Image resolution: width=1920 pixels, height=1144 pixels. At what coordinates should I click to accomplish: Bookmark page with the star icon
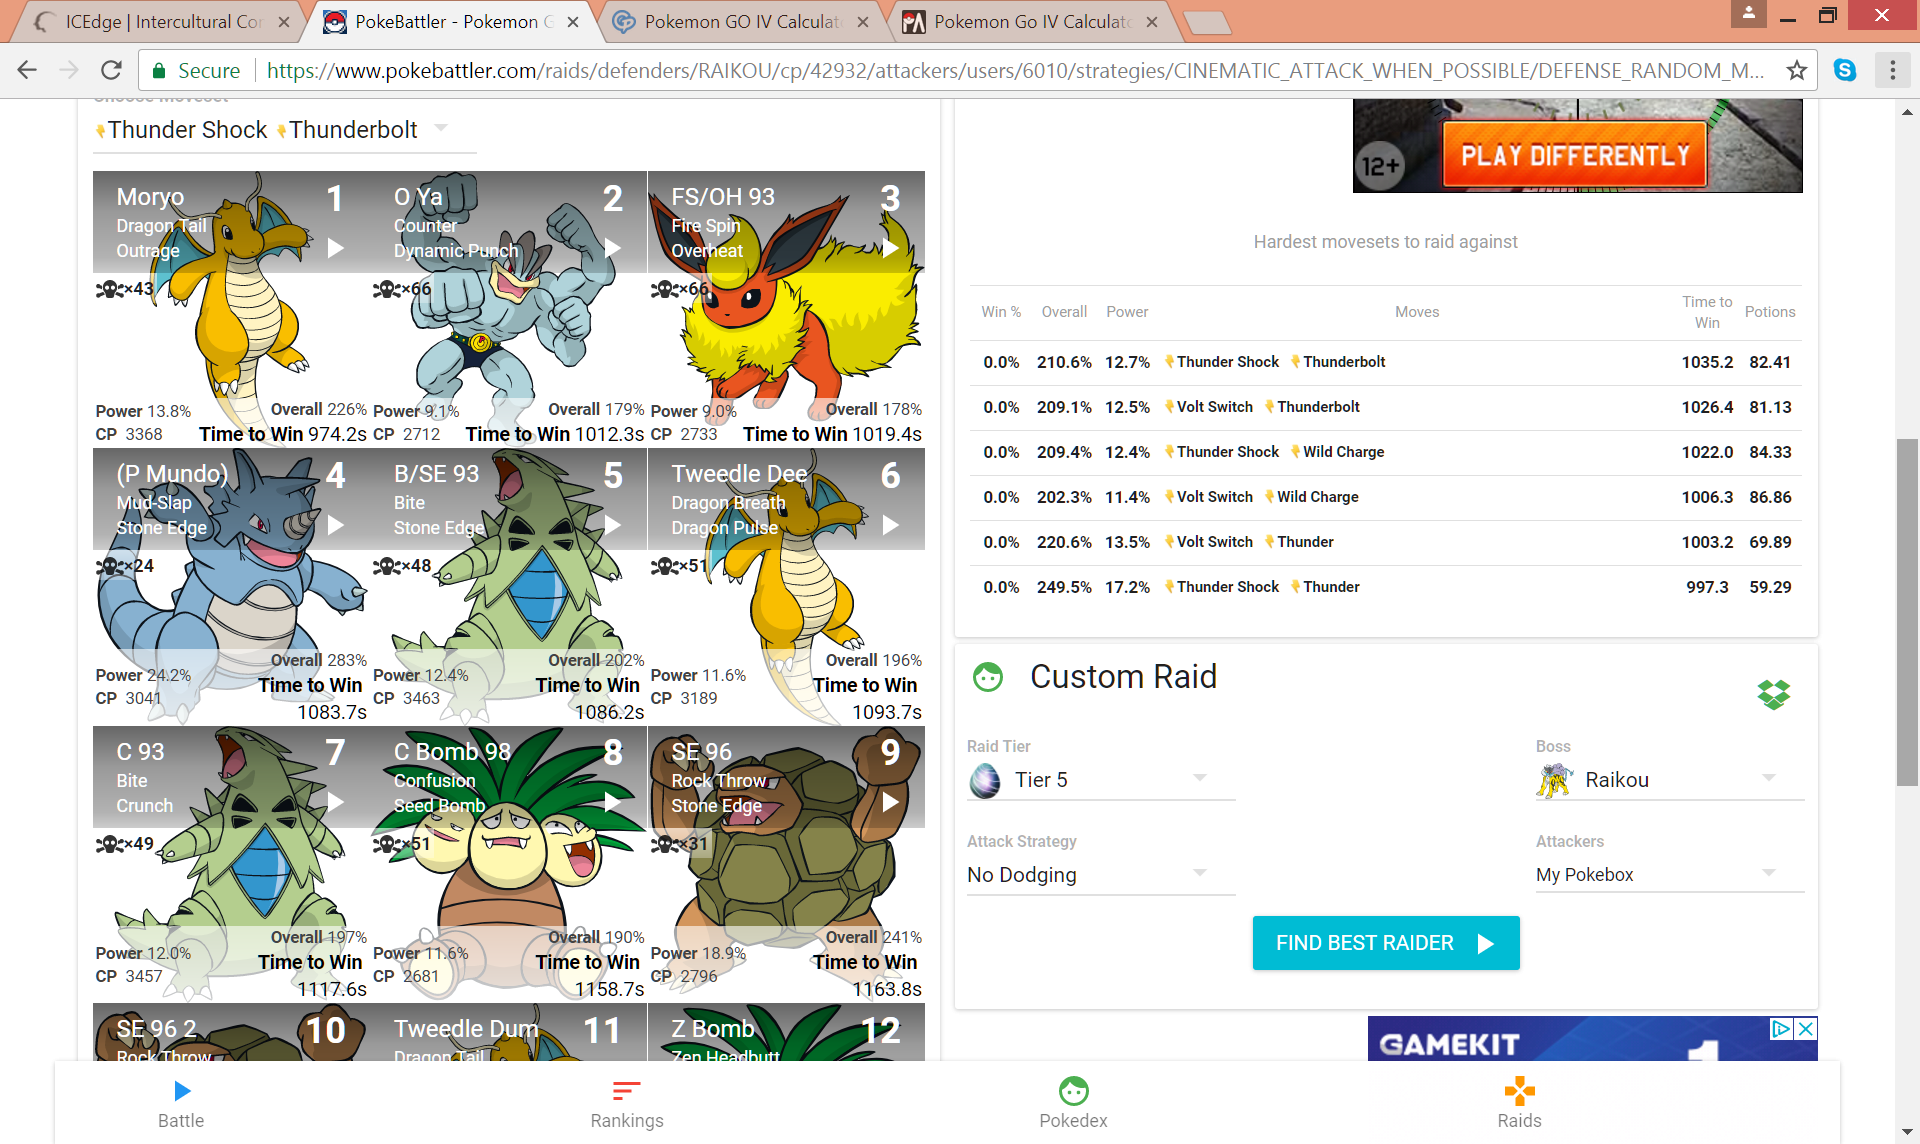click(x=1797, y=70)
